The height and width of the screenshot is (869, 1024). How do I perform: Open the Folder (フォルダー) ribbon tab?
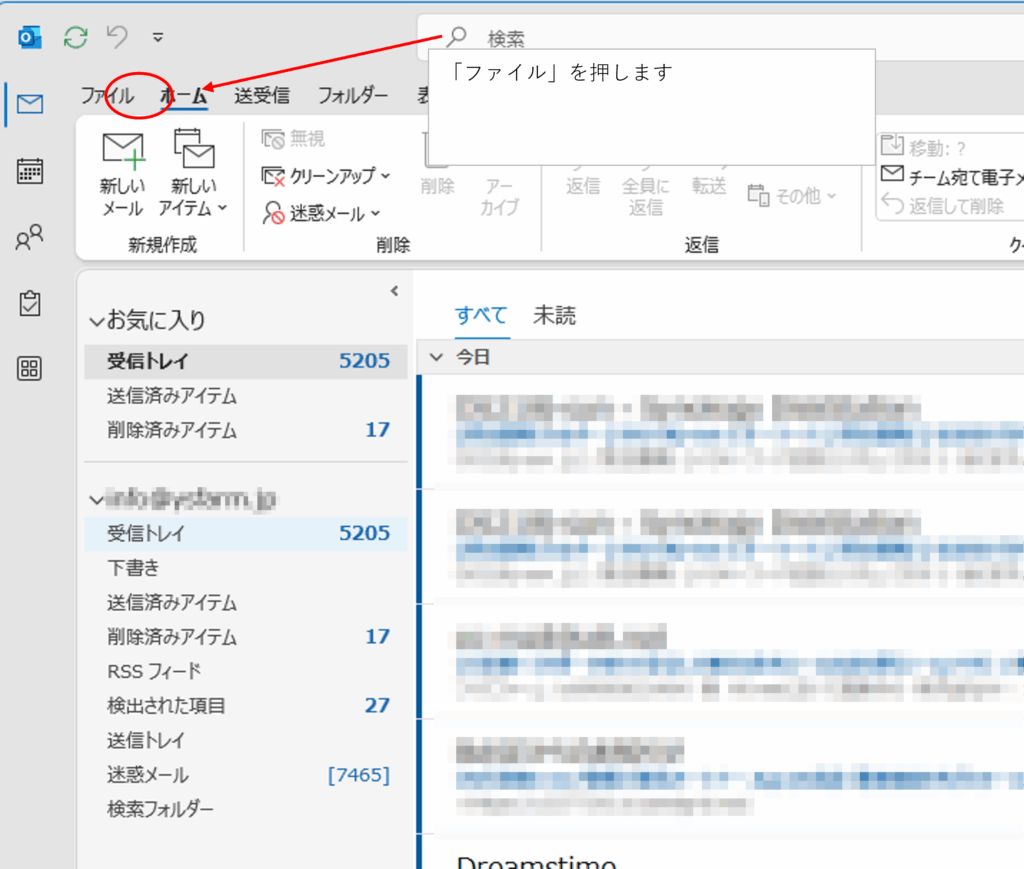pos(352,96)
